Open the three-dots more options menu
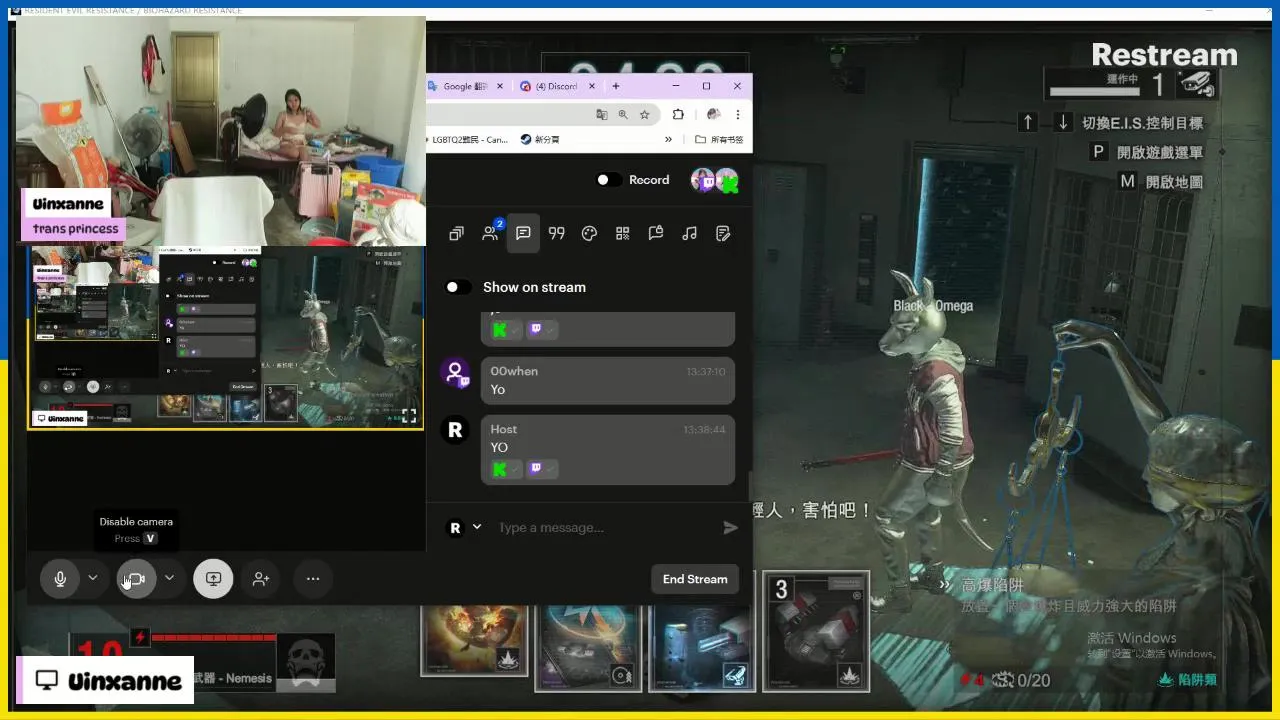The image size is (1280, 720). click(x=313, y=578)
